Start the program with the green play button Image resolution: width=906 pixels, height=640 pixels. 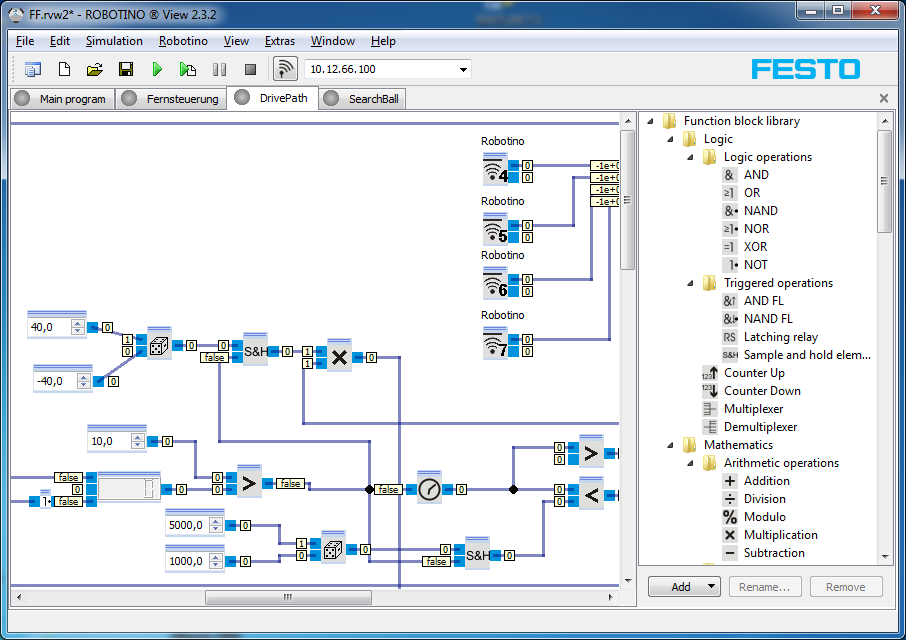click(x=157, y=69)
